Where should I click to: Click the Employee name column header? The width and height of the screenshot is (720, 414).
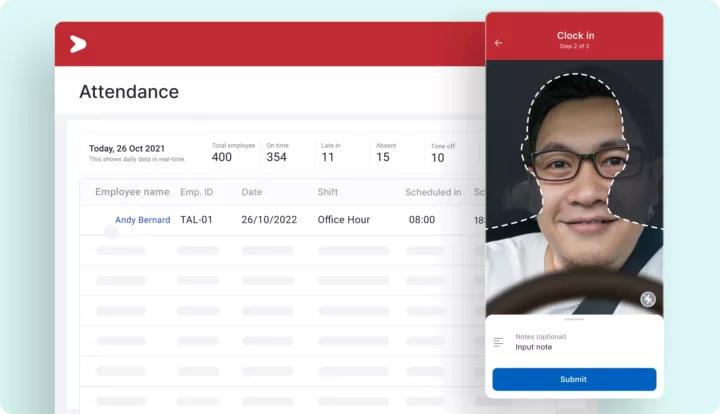132,192
